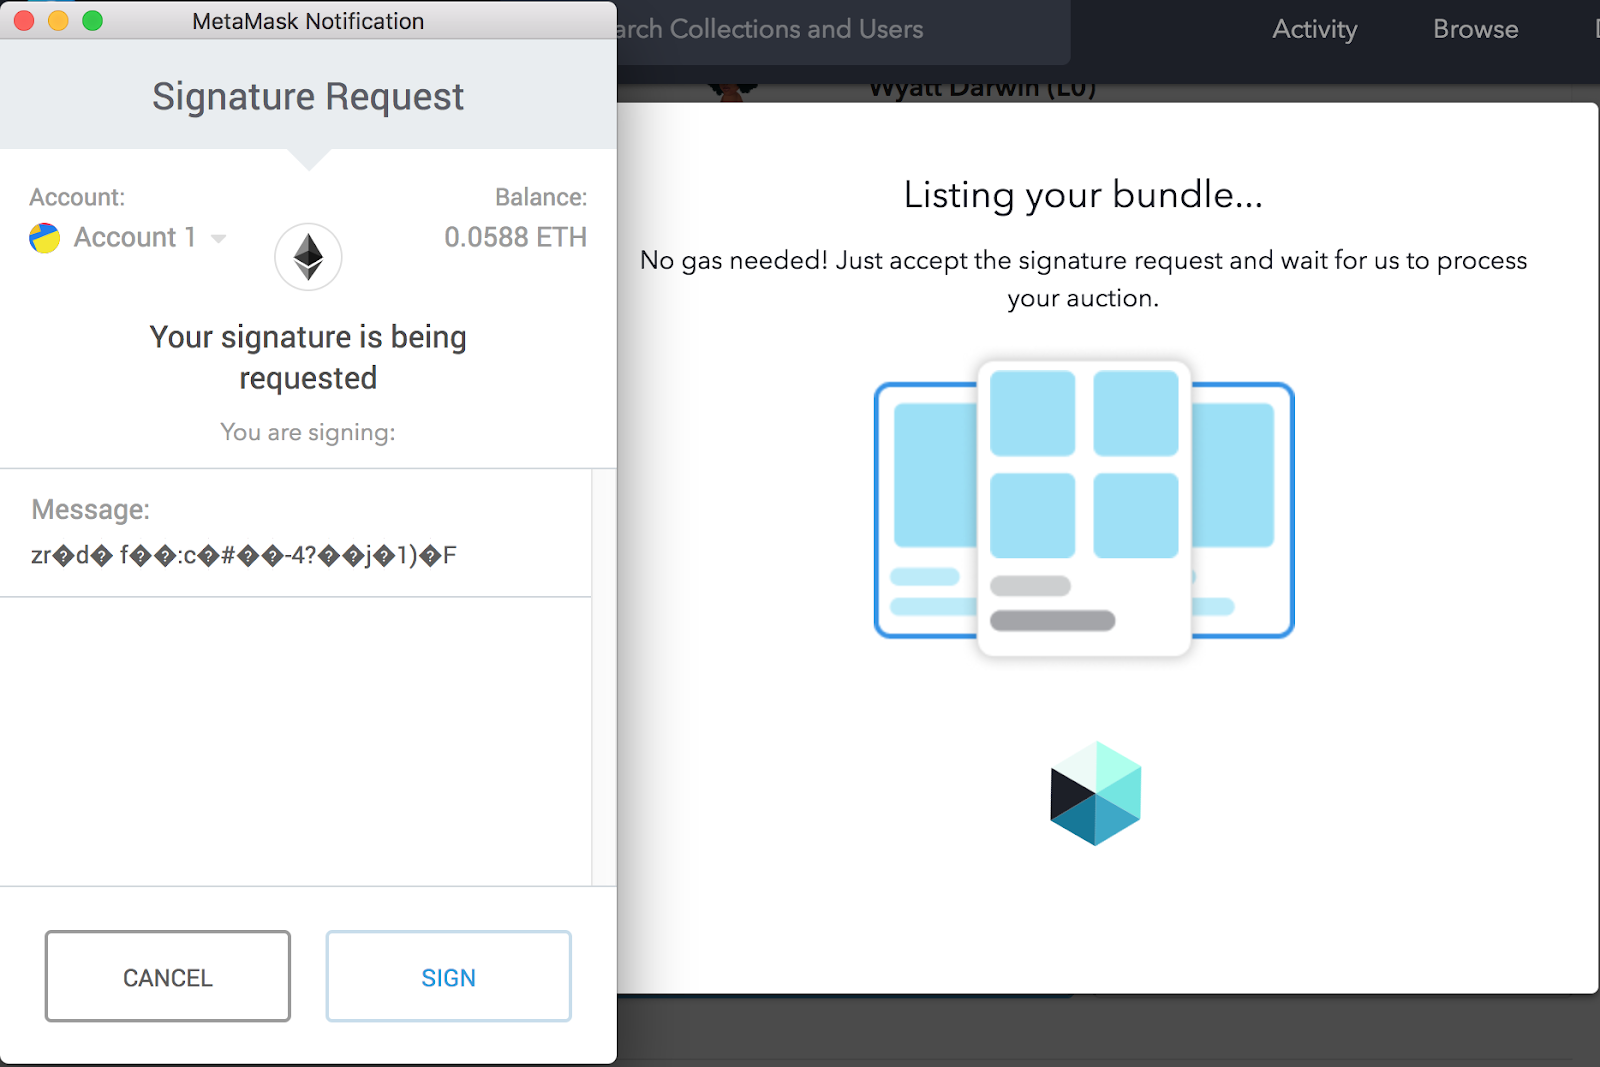1600x1067 pixels.
Task: Select the 0.0588 ETH balance text
Action: tap(515, 237)
